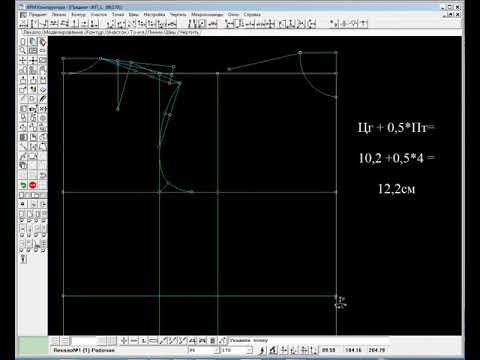The image size is (480, 360).
Task: Open the Продукт menu
Action: [x=38, y=15]
